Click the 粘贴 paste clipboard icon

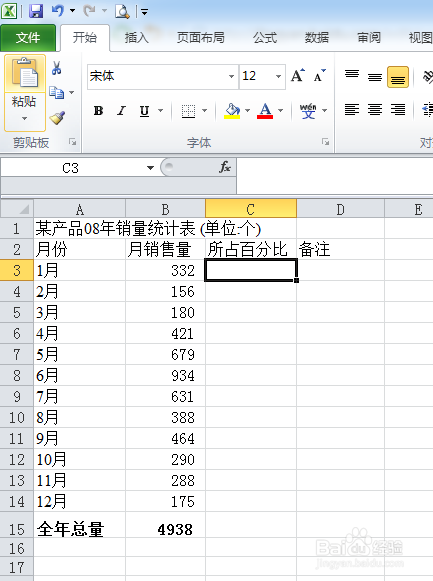[x=25, y=73]
